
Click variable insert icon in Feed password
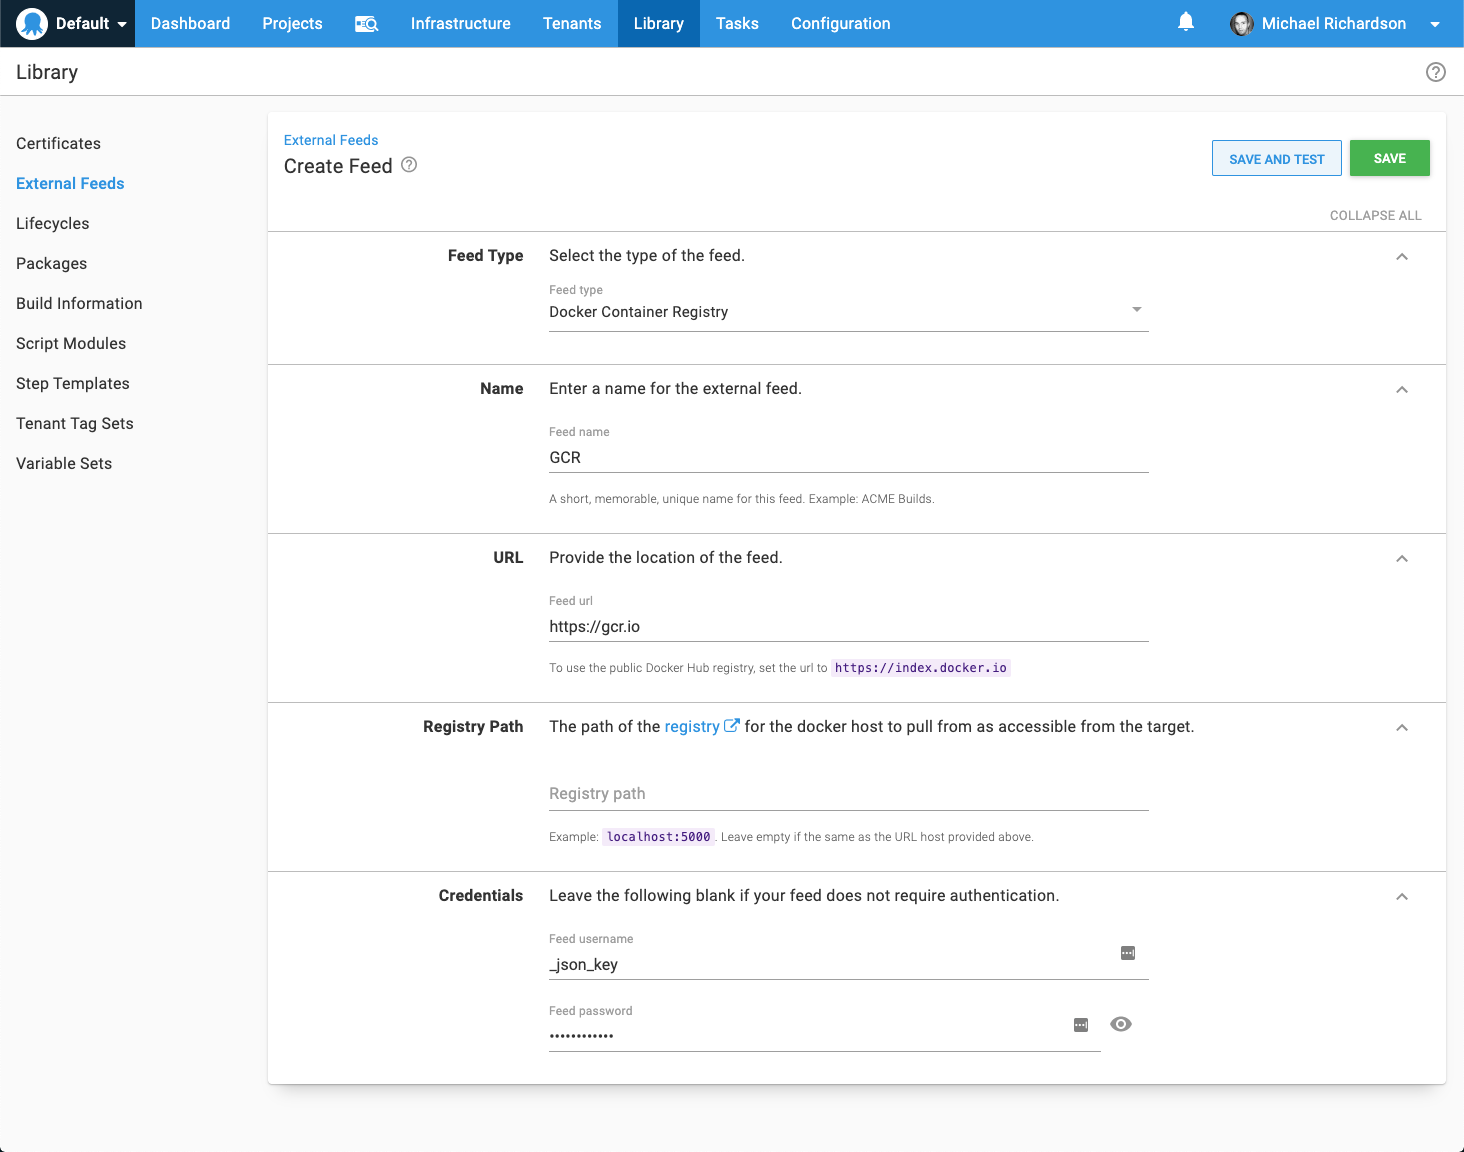(x=1081, y=1025)
